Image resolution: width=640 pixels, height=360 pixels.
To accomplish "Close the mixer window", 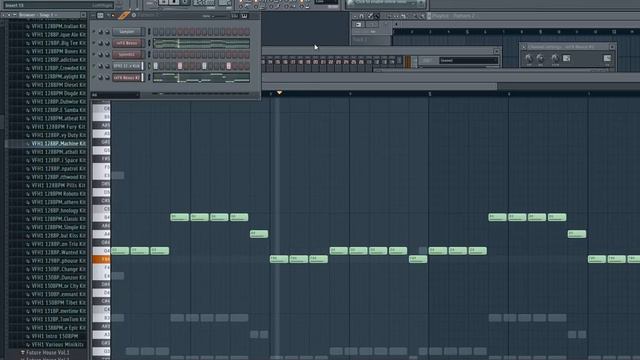I will pyautogui.click(x=496, y=51).
